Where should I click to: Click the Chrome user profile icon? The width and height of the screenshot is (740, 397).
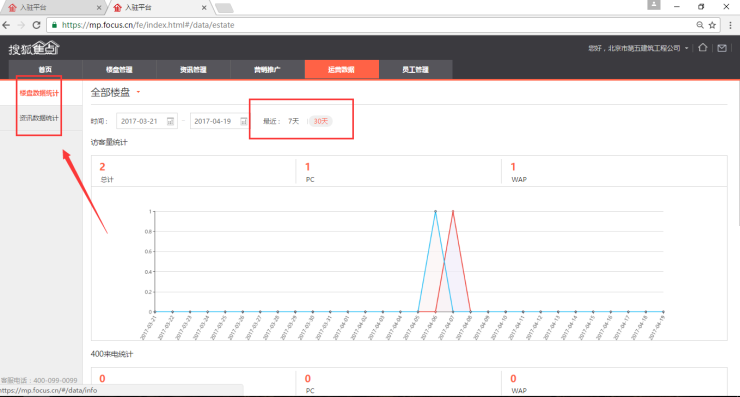tap(654, 5)
